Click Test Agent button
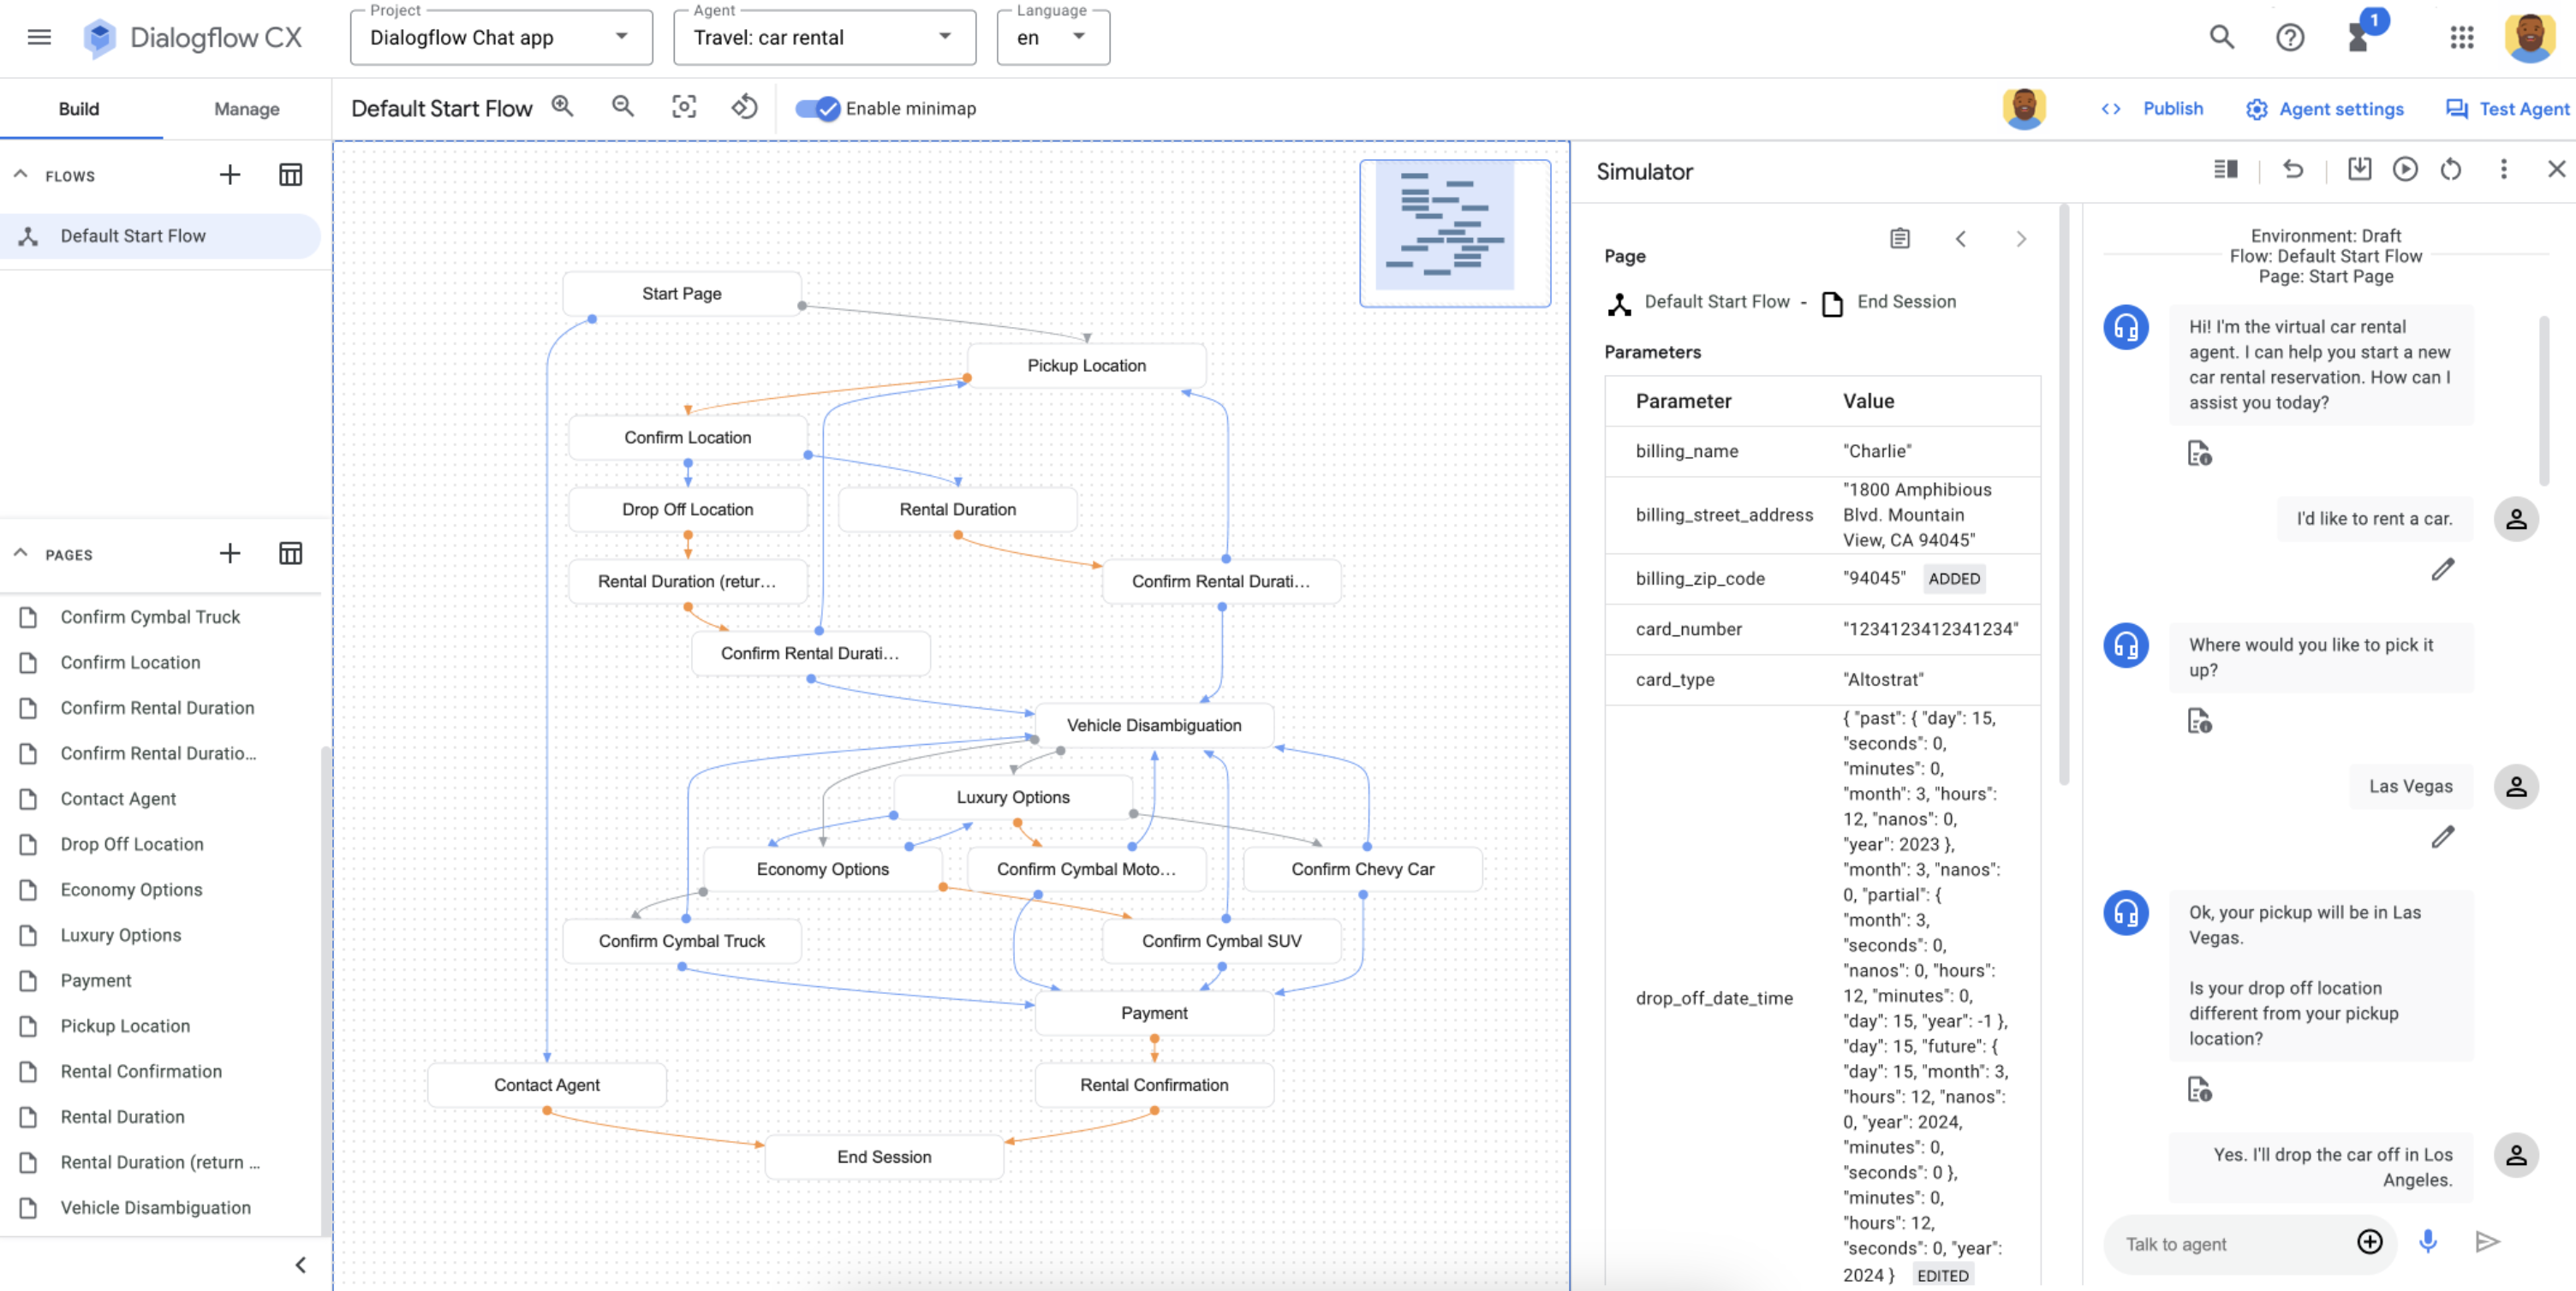The width and height of the screenshot is (2576, 1291). (2507, 109)
